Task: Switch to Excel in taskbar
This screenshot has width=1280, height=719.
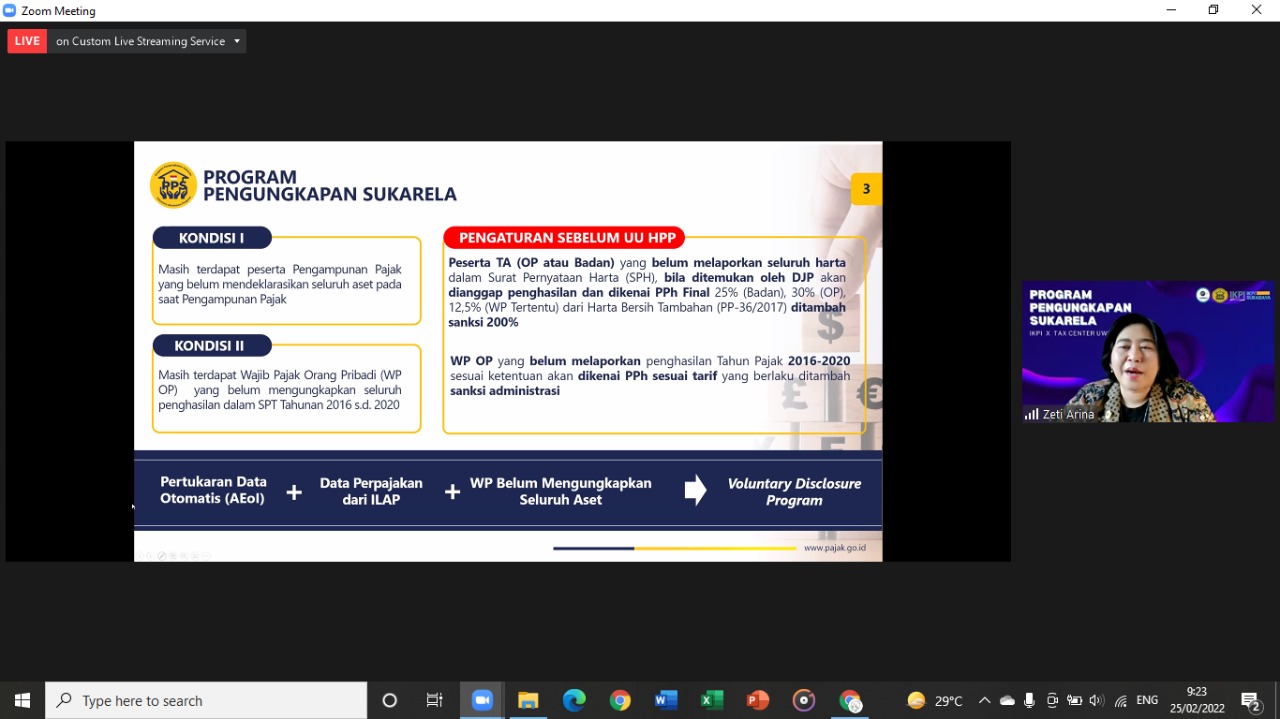Action: tap(712, 700)
